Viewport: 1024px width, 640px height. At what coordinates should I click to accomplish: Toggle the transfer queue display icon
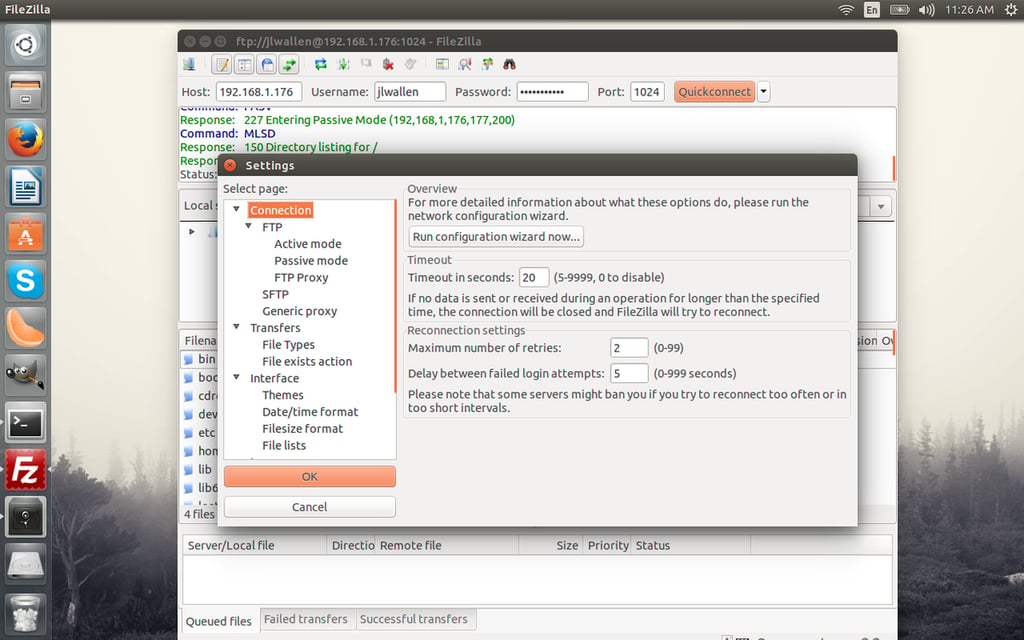(x=289, y=64)
